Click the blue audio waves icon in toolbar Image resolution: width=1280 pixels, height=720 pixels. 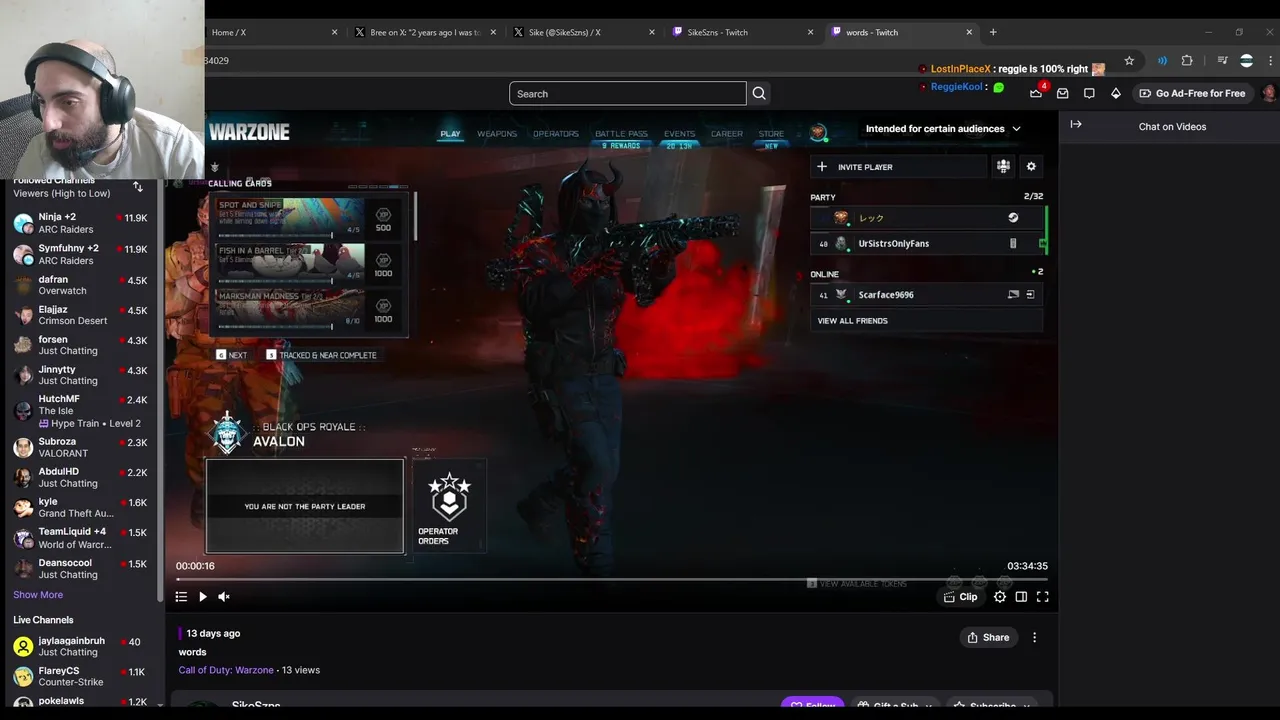tap(1162, 61)
